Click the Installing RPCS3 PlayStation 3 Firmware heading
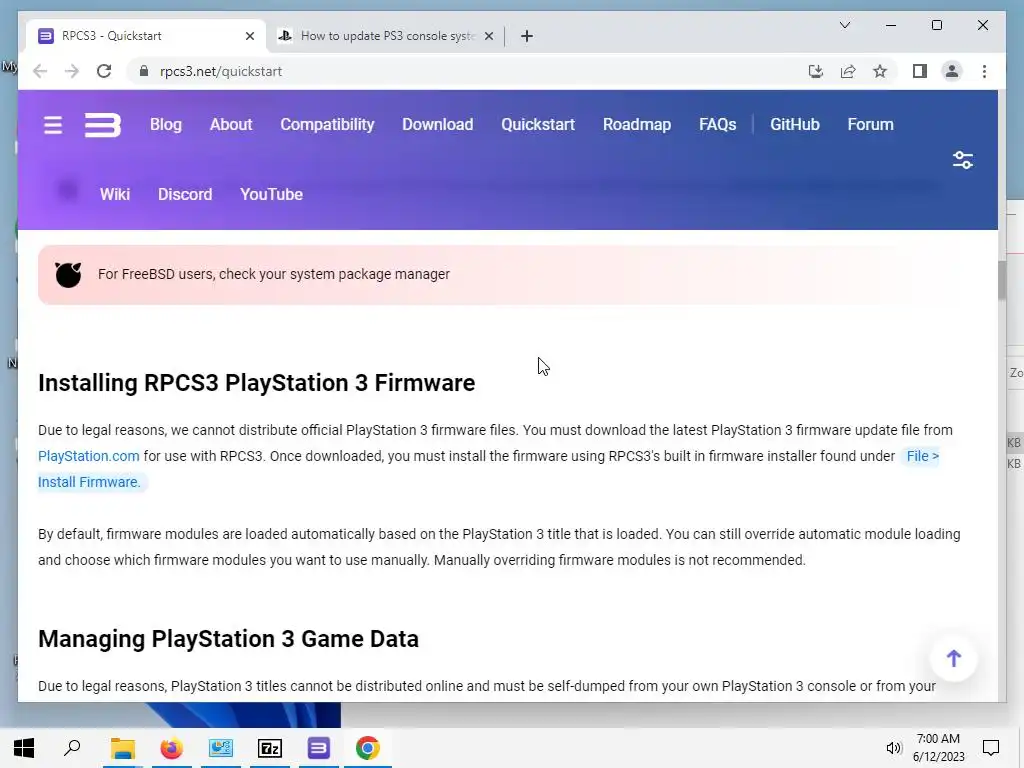Viewport: 1024px width, 768px height. pyautogui.click(x=257, y=383)
